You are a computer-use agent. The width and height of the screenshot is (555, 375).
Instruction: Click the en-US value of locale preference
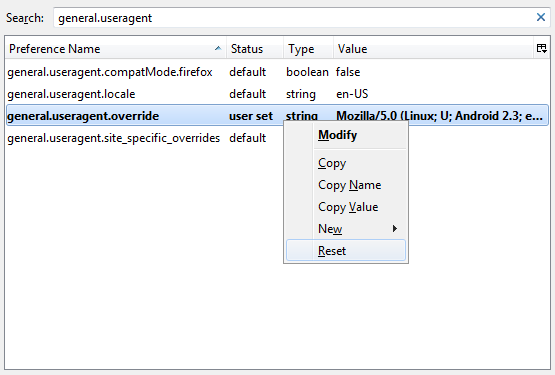pos(352,94)
